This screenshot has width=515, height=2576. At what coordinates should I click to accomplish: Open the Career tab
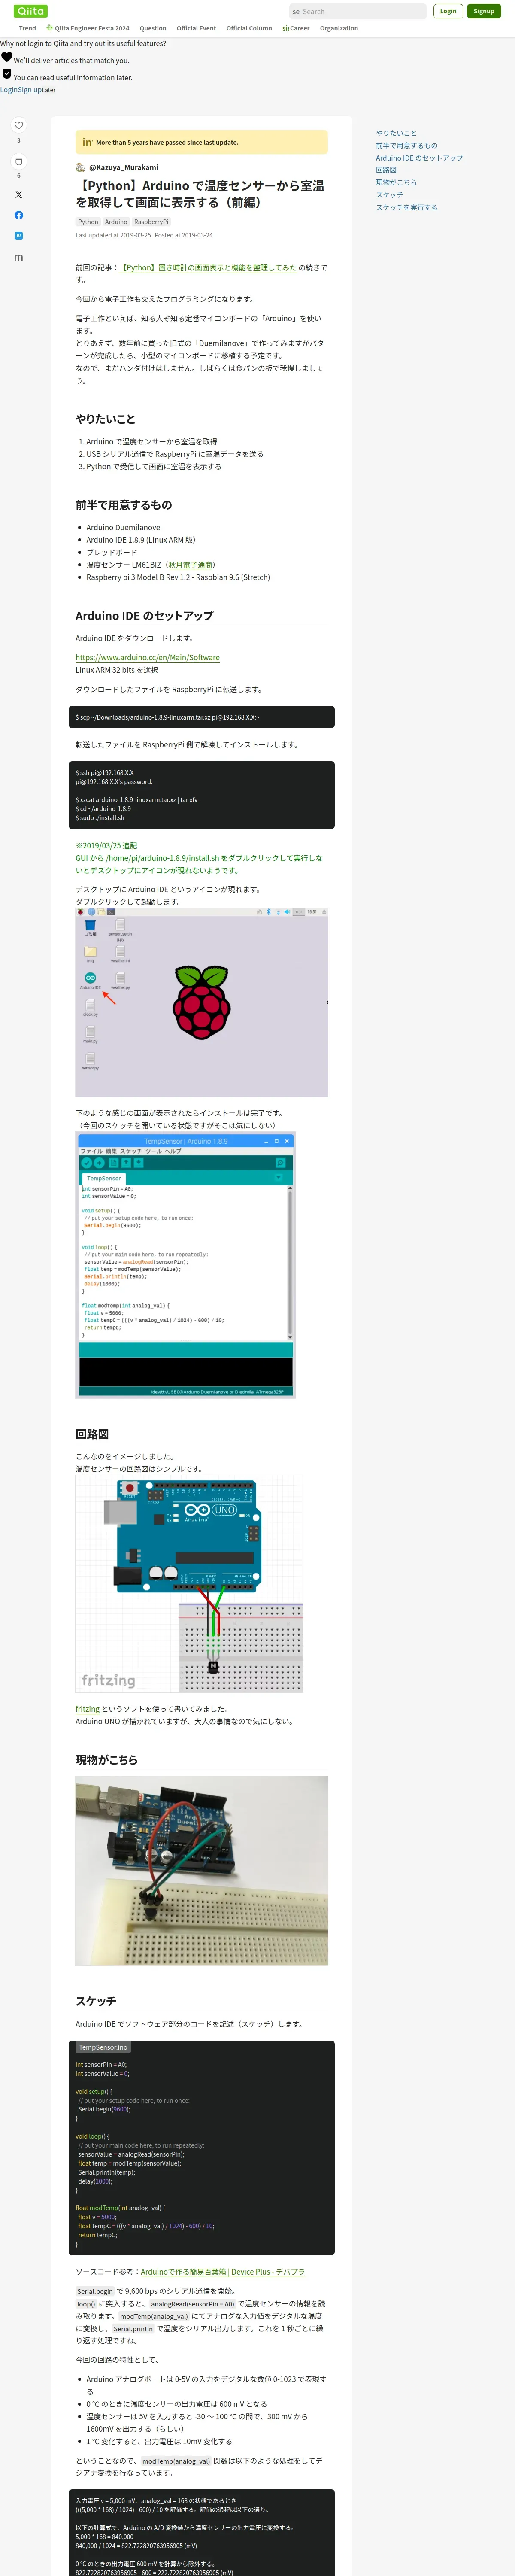(296, 28)
